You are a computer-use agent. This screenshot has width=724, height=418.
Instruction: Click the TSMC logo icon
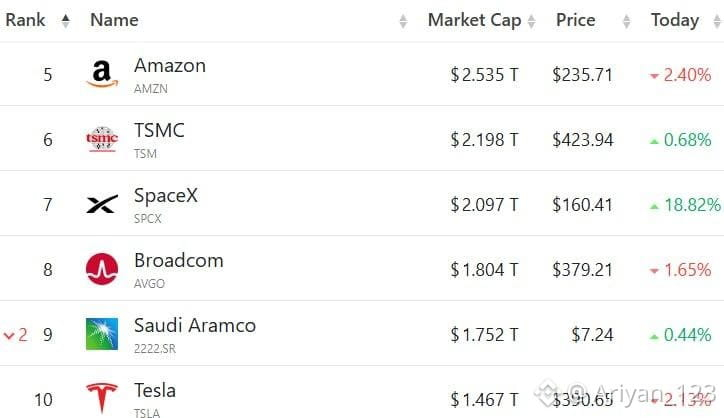coord(102,139)
